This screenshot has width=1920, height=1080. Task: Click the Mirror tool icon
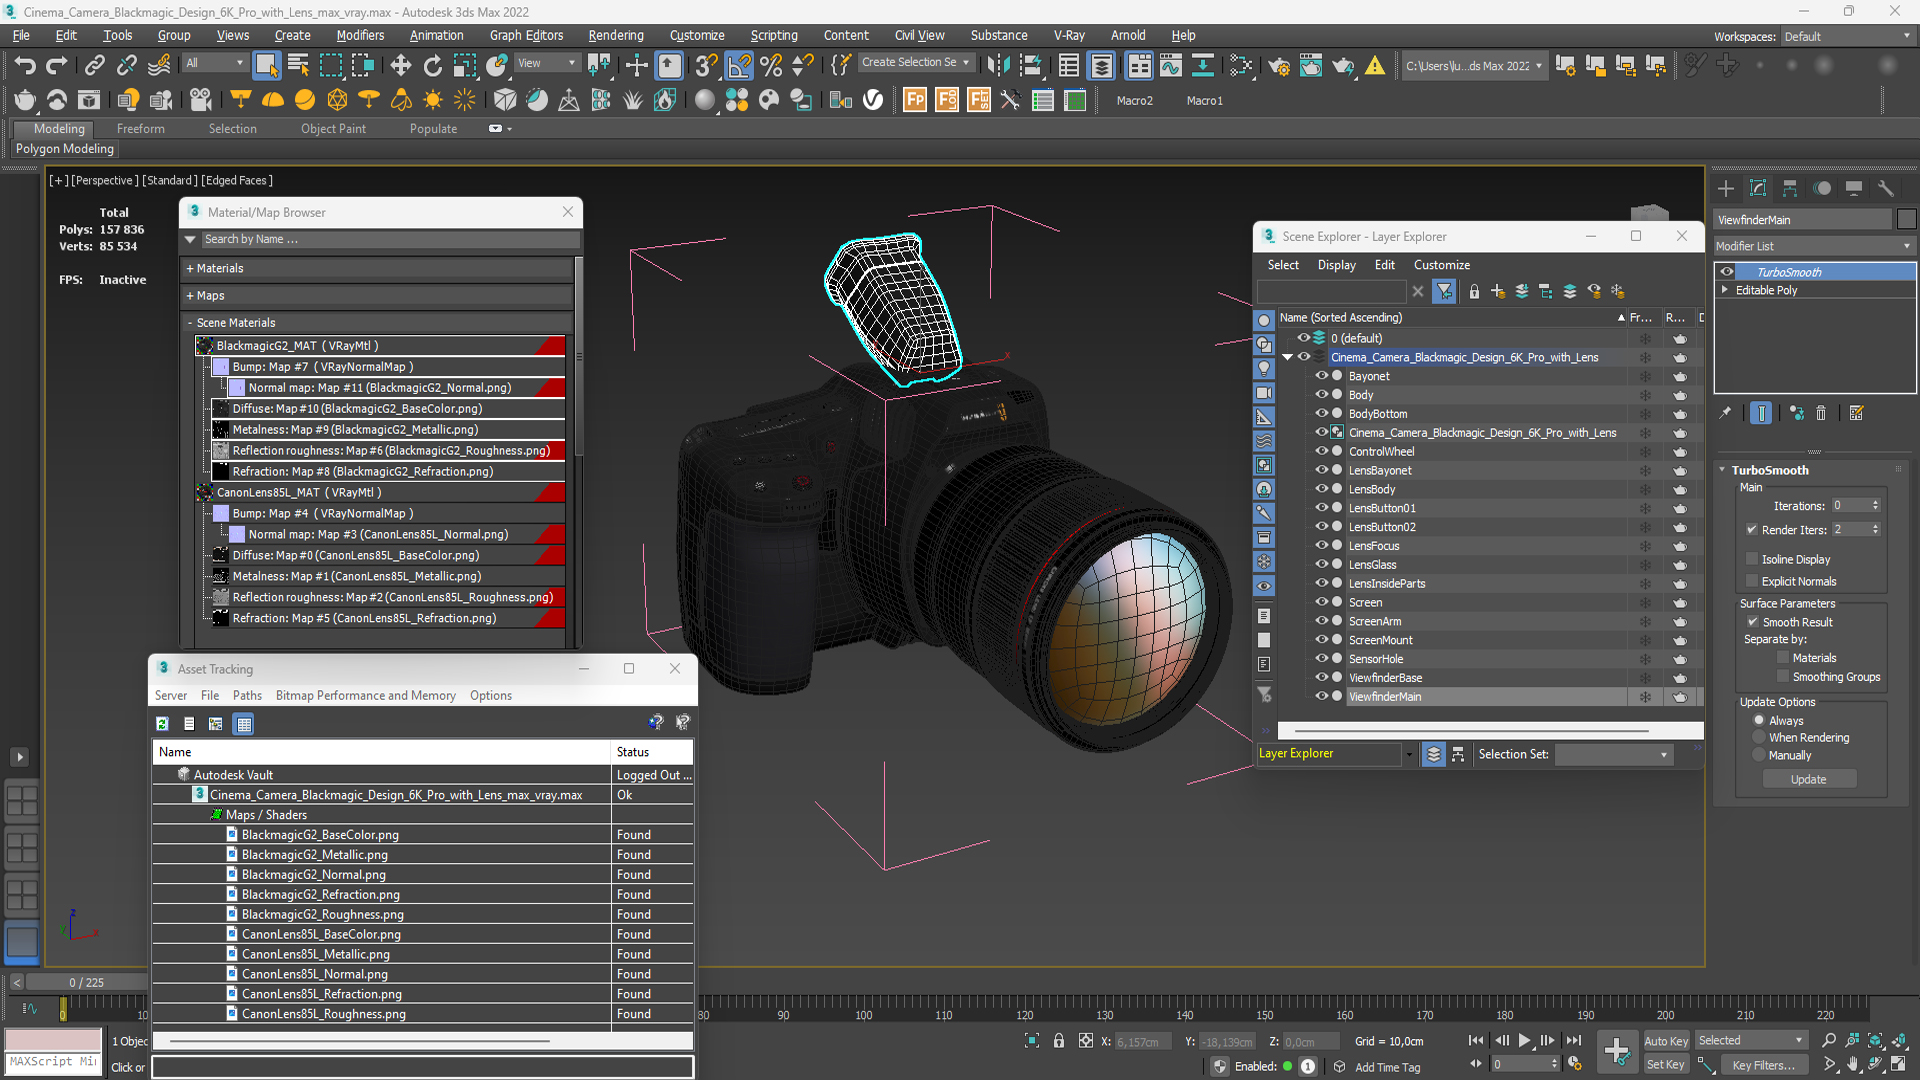coord(998,65)
